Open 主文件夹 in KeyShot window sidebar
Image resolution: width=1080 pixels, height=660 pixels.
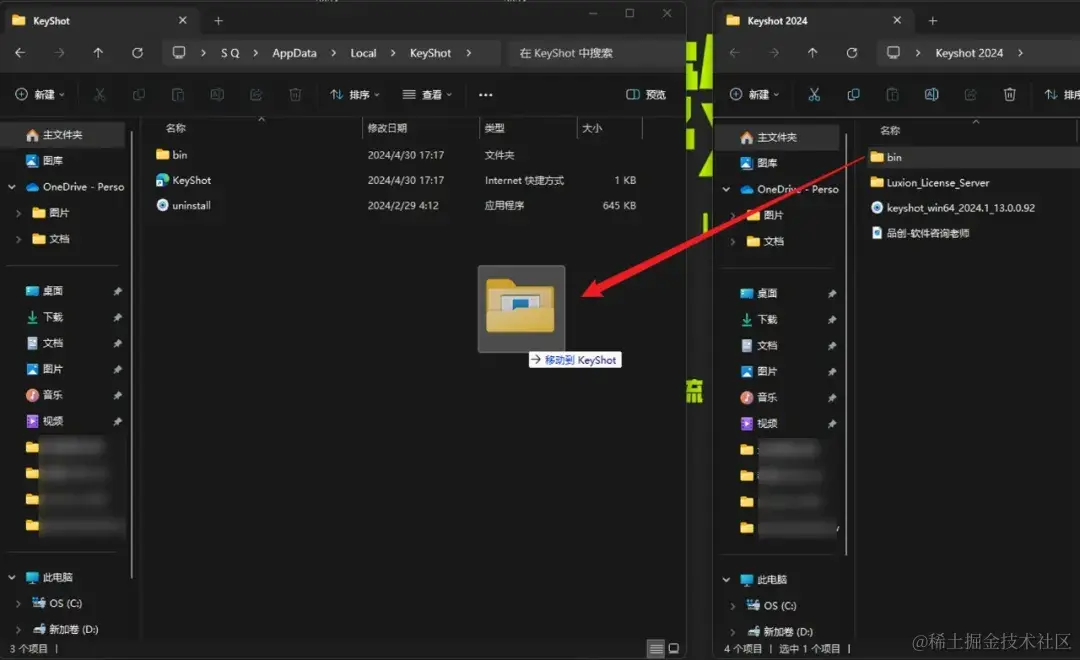pos(63,135)
